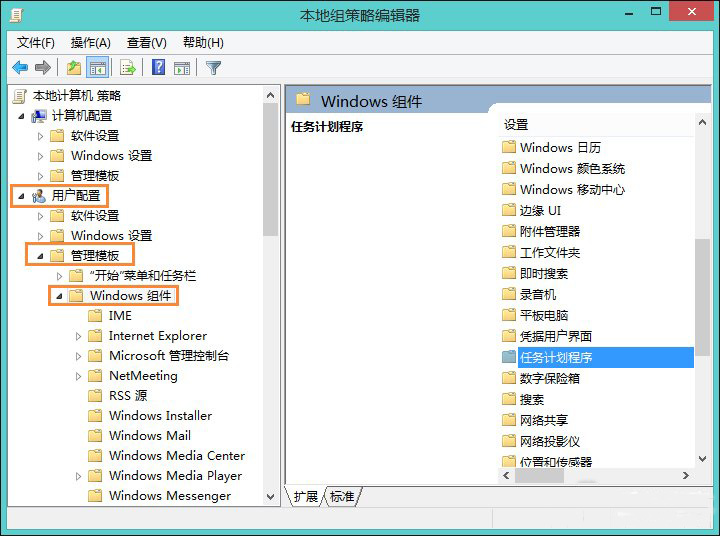Click the show/hide action pane icon

click(x=182, y=68)
